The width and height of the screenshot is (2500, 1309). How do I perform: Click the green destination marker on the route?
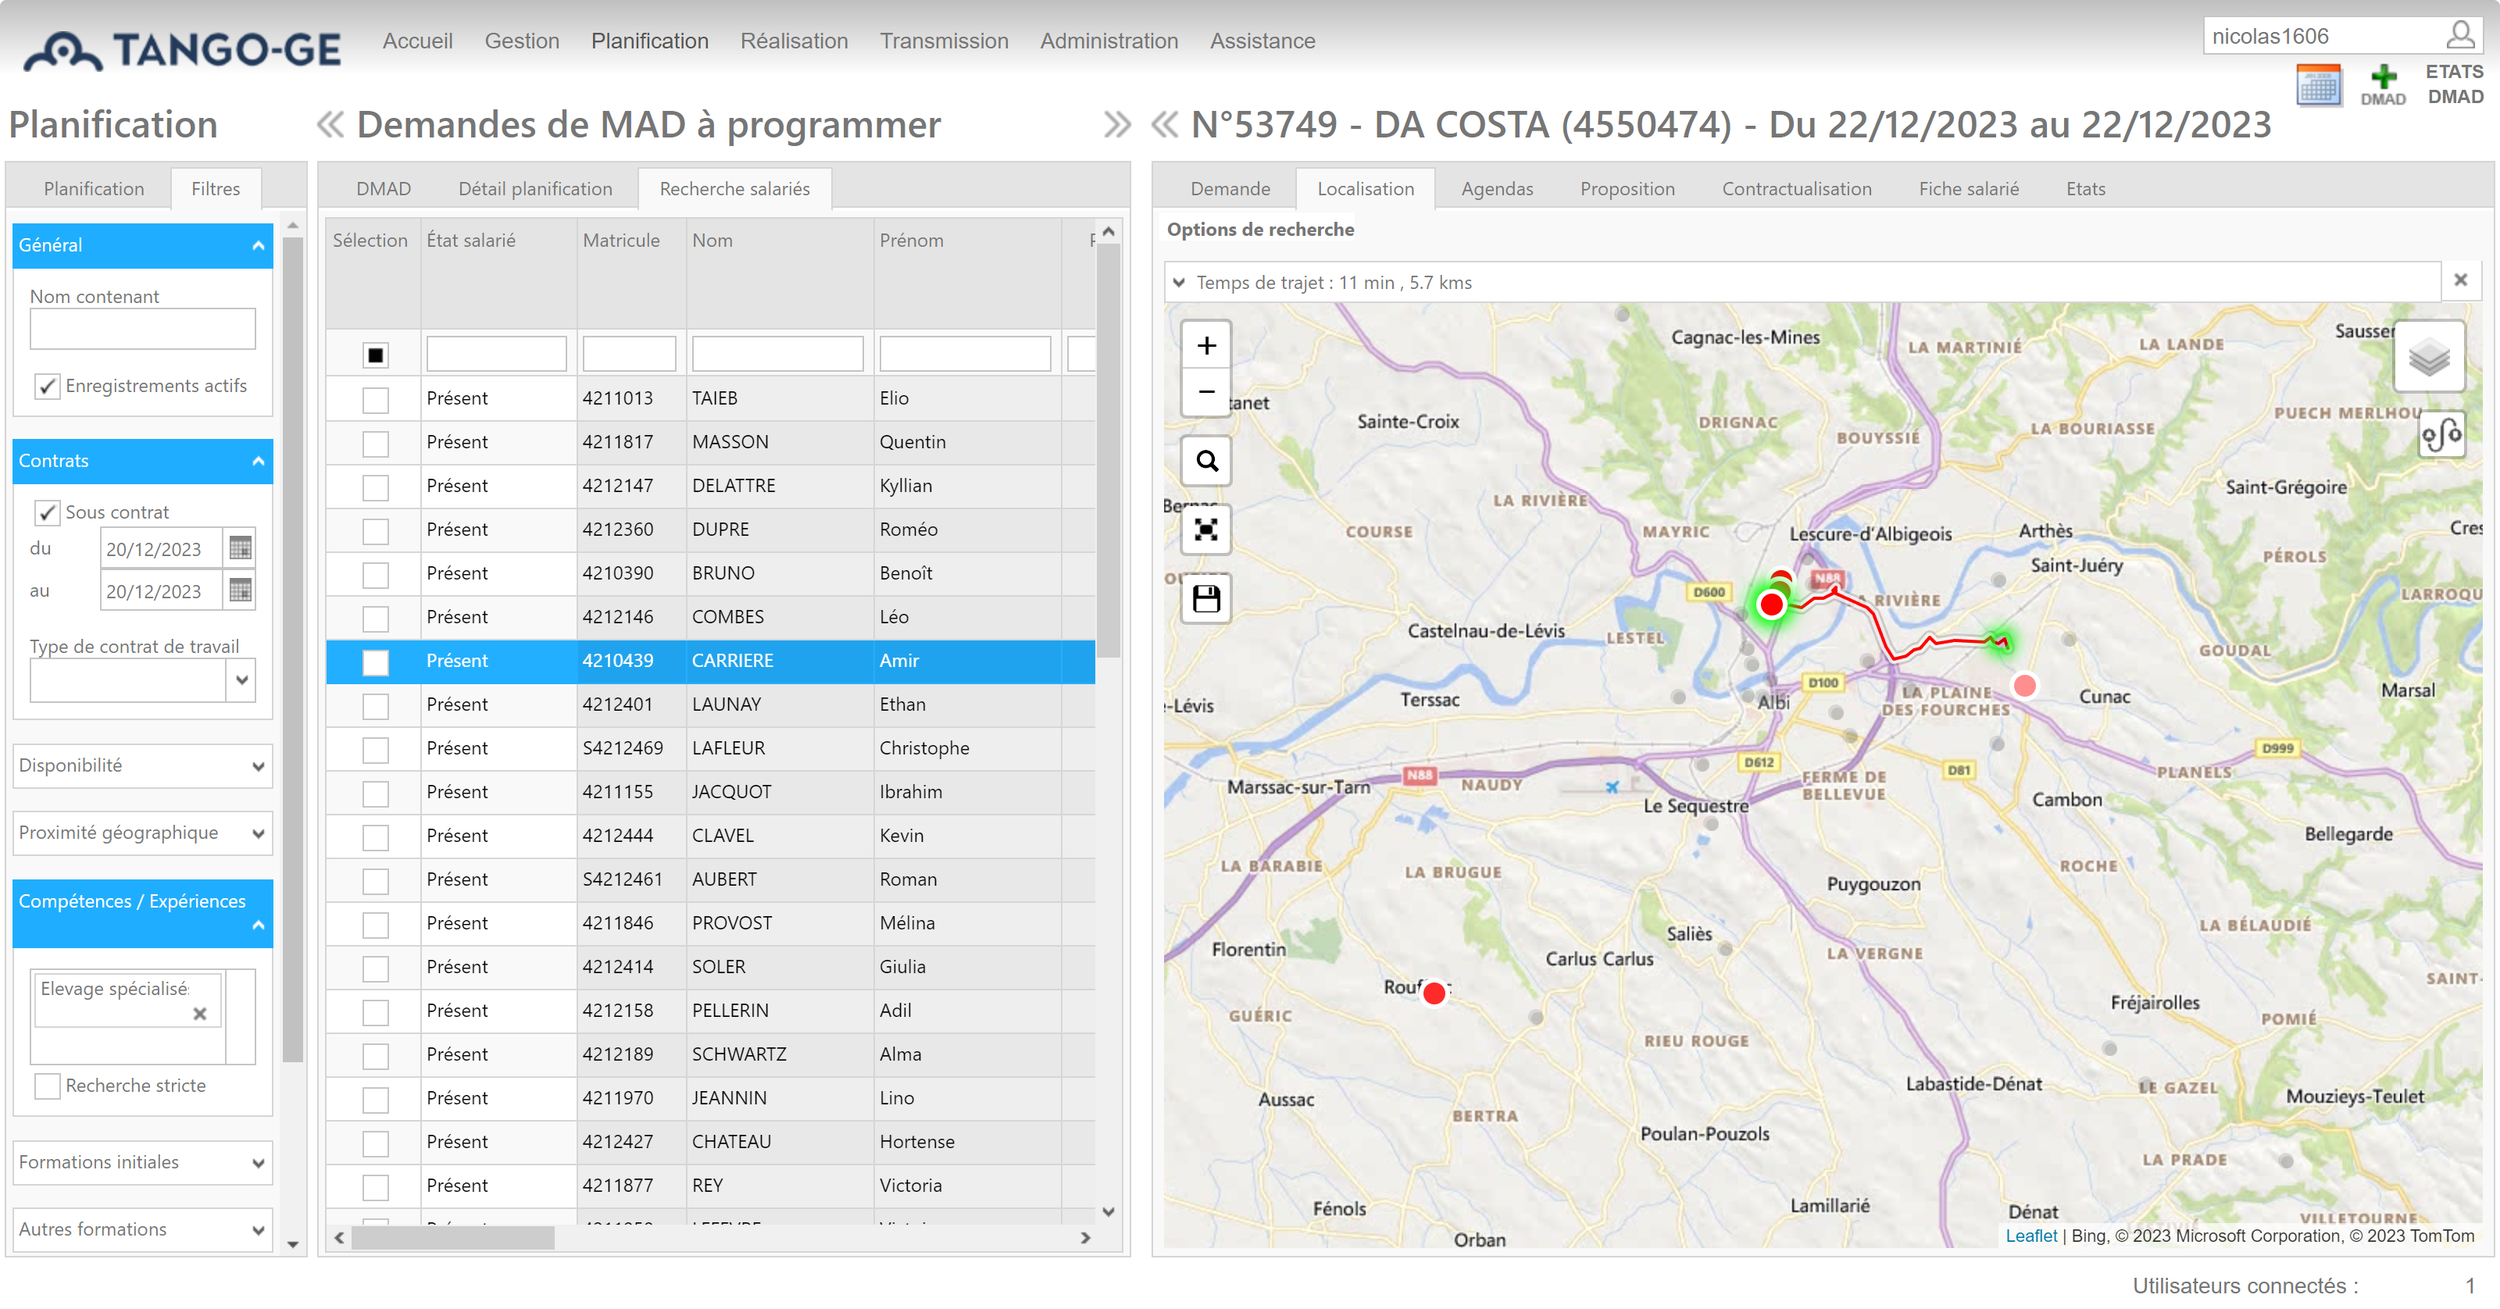2001,642
